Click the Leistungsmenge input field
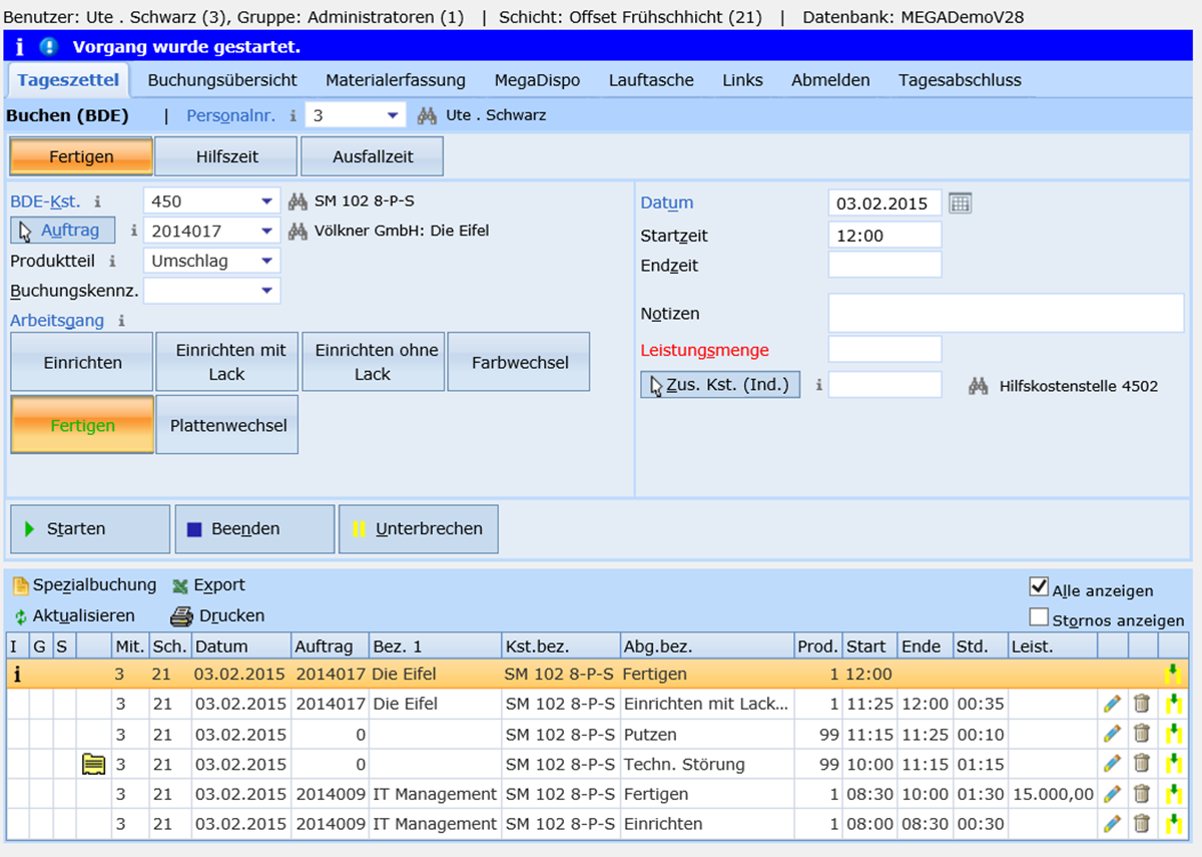Viewport: 1202px width, 857px height. pos(884,350)
